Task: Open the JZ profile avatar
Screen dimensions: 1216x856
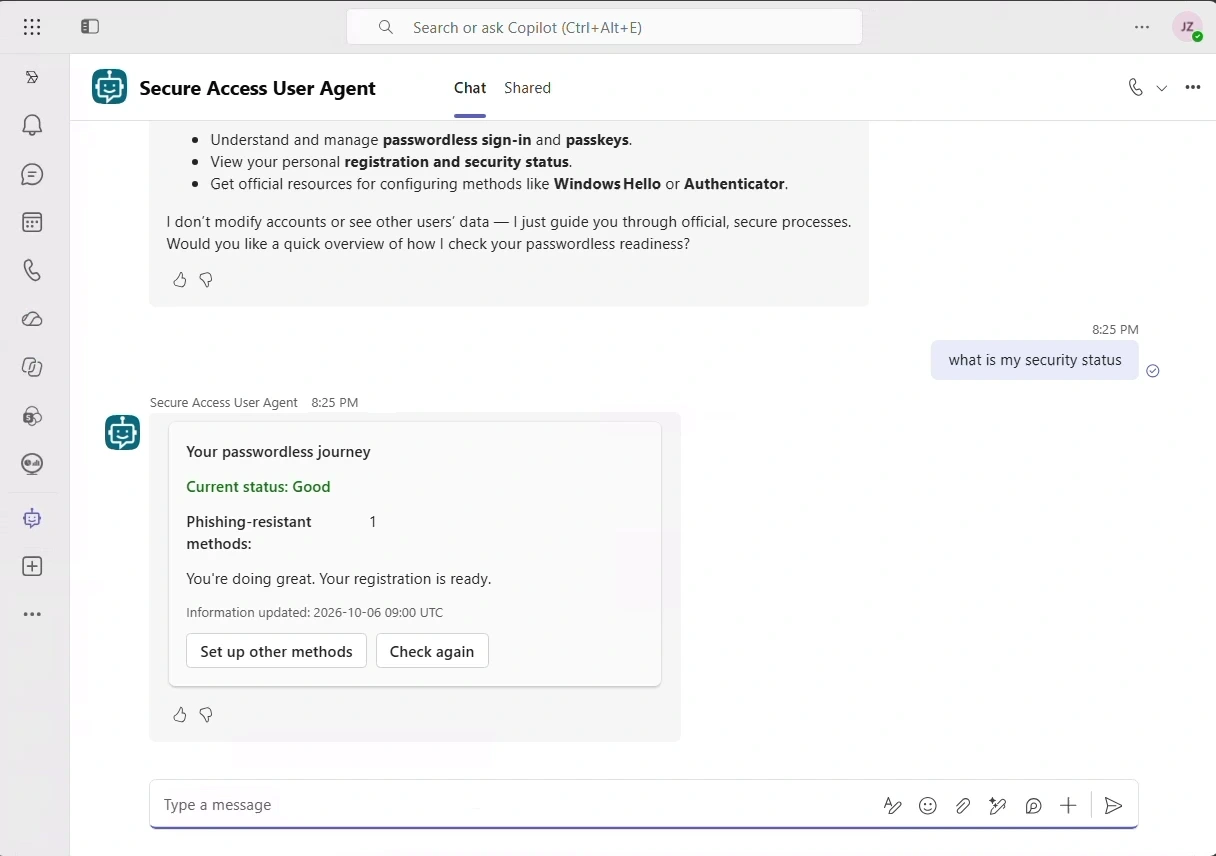Action: coord(1188,27)
